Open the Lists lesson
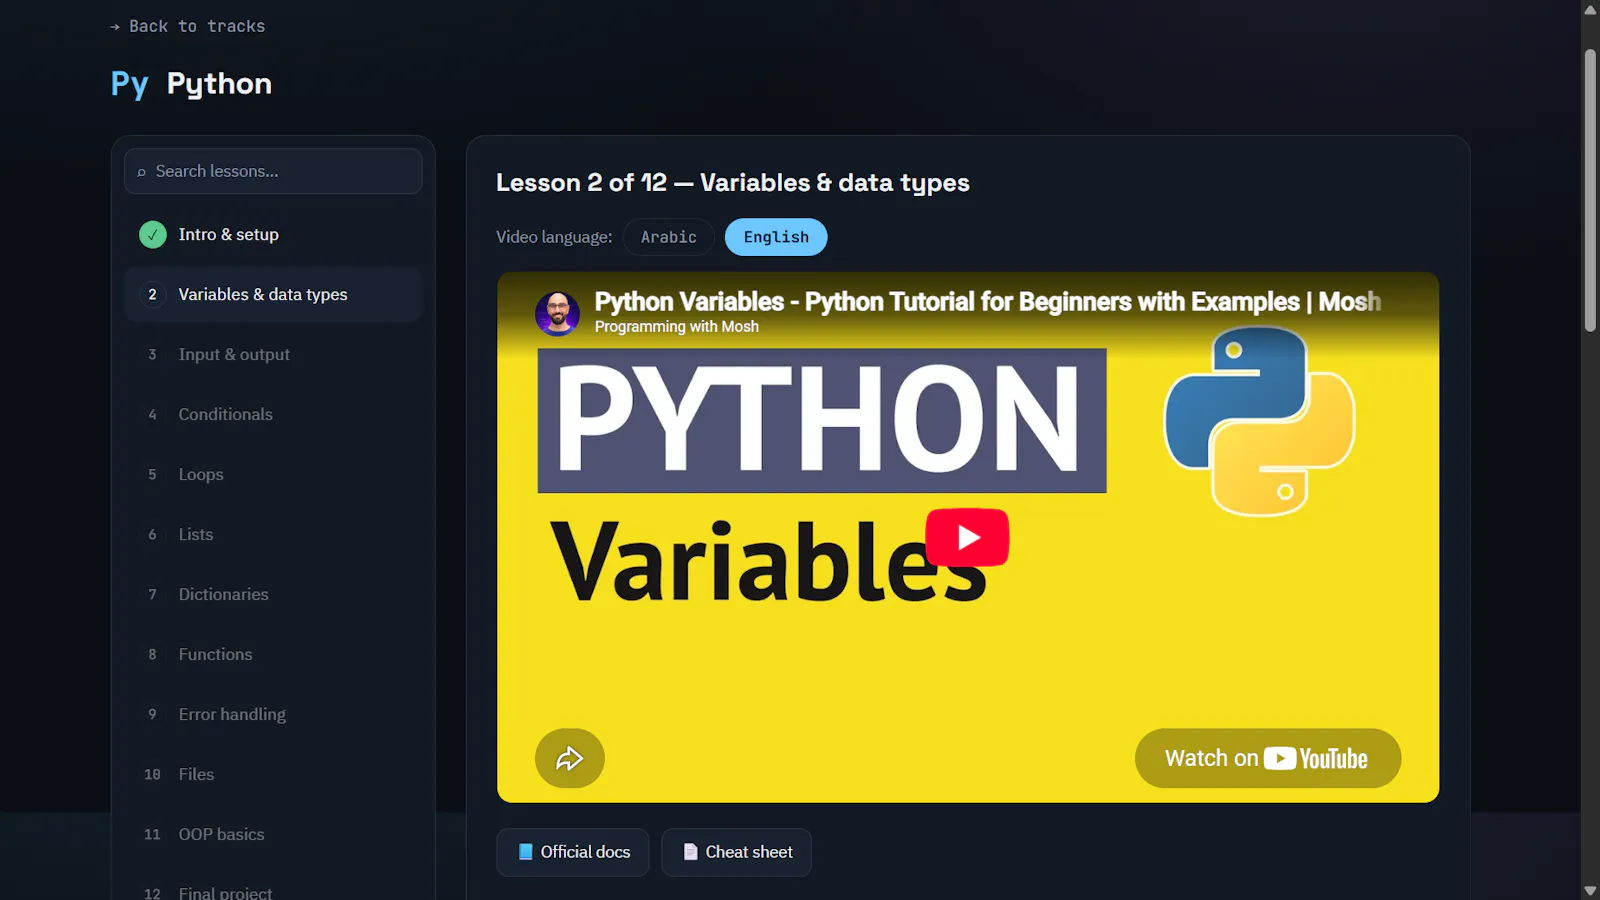 point(273,534)
